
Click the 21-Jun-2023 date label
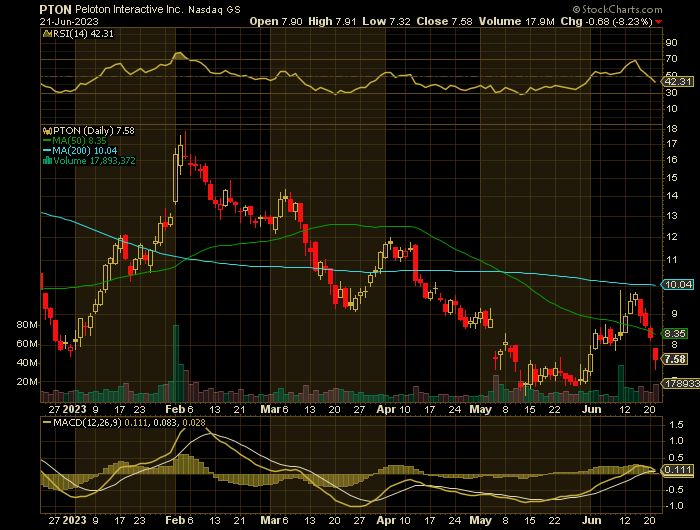click(x=69, y=21)
